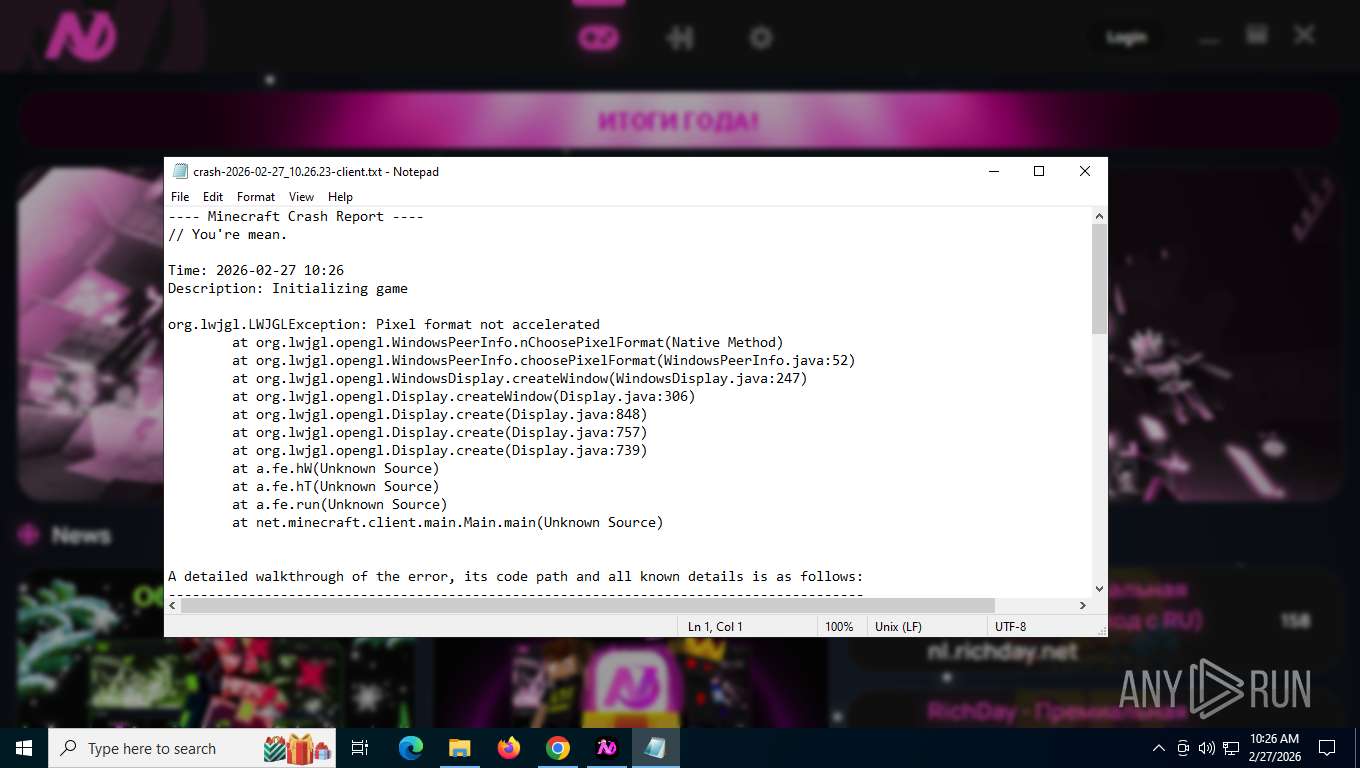The height and width of the screenshot is (768, 1360).
Task: Open volume control in system tray
Action: (x=1206, y=748)
